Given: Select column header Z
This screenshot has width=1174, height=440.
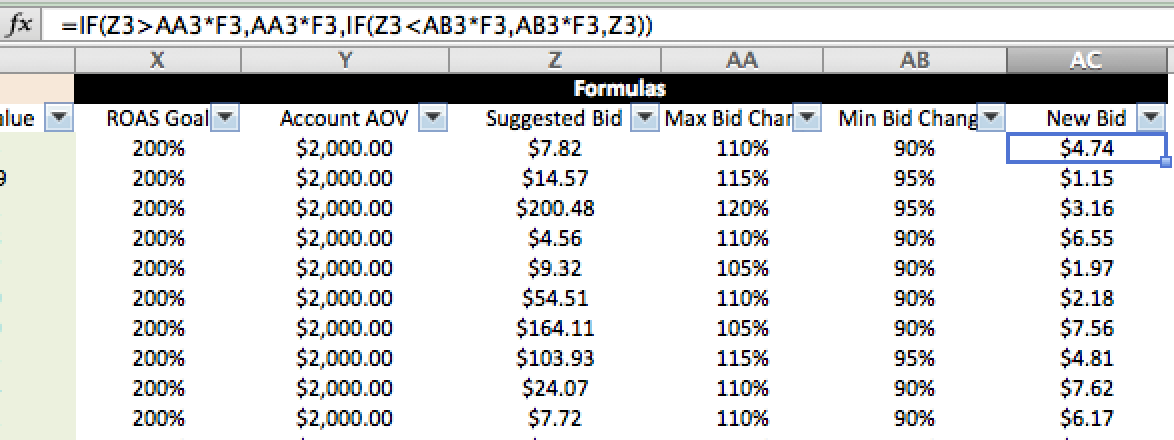Looking at the screenshot, I should point(555,61).
